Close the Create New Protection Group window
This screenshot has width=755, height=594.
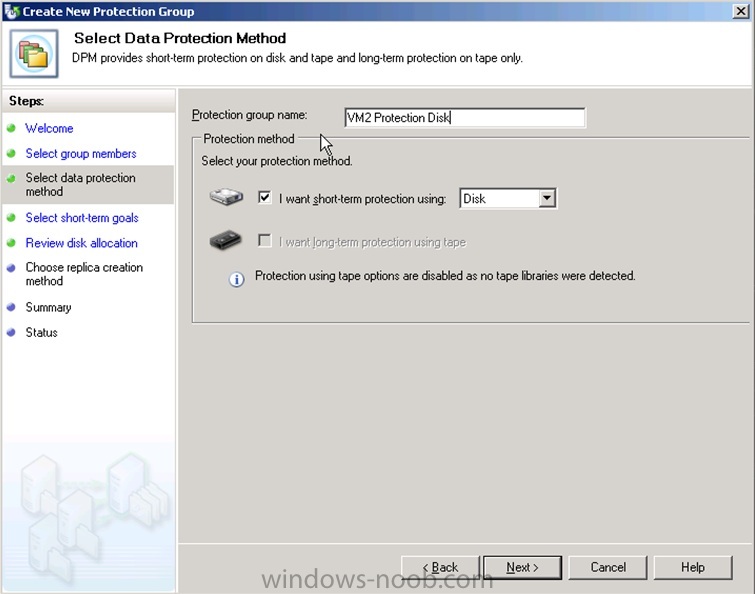741,11
